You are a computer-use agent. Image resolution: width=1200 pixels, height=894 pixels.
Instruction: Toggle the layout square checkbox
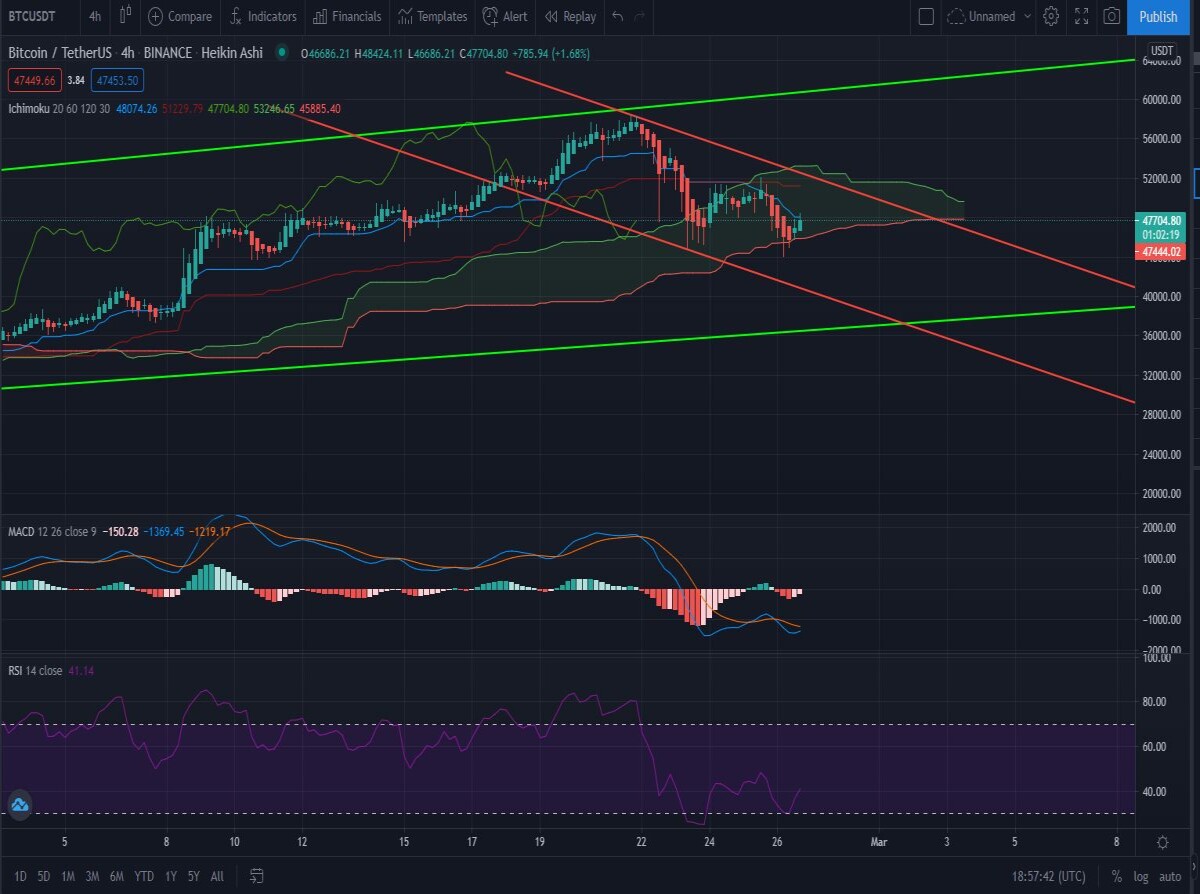pyautogui.click(x=926, y=16)
